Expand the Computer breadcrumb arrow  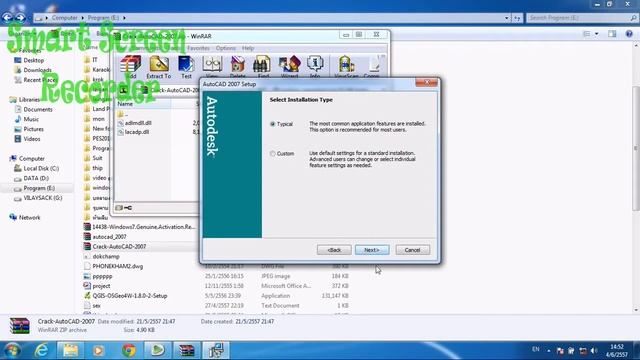(82, 18)
